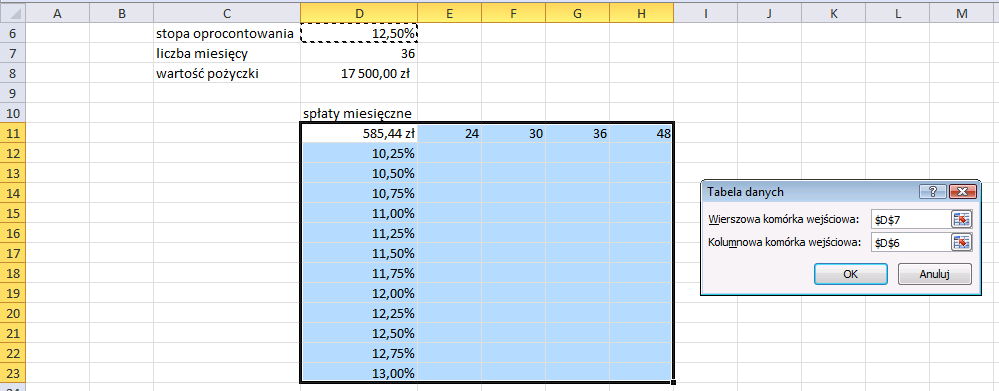Select the 13,00% cell in row 23

point(359,373)
